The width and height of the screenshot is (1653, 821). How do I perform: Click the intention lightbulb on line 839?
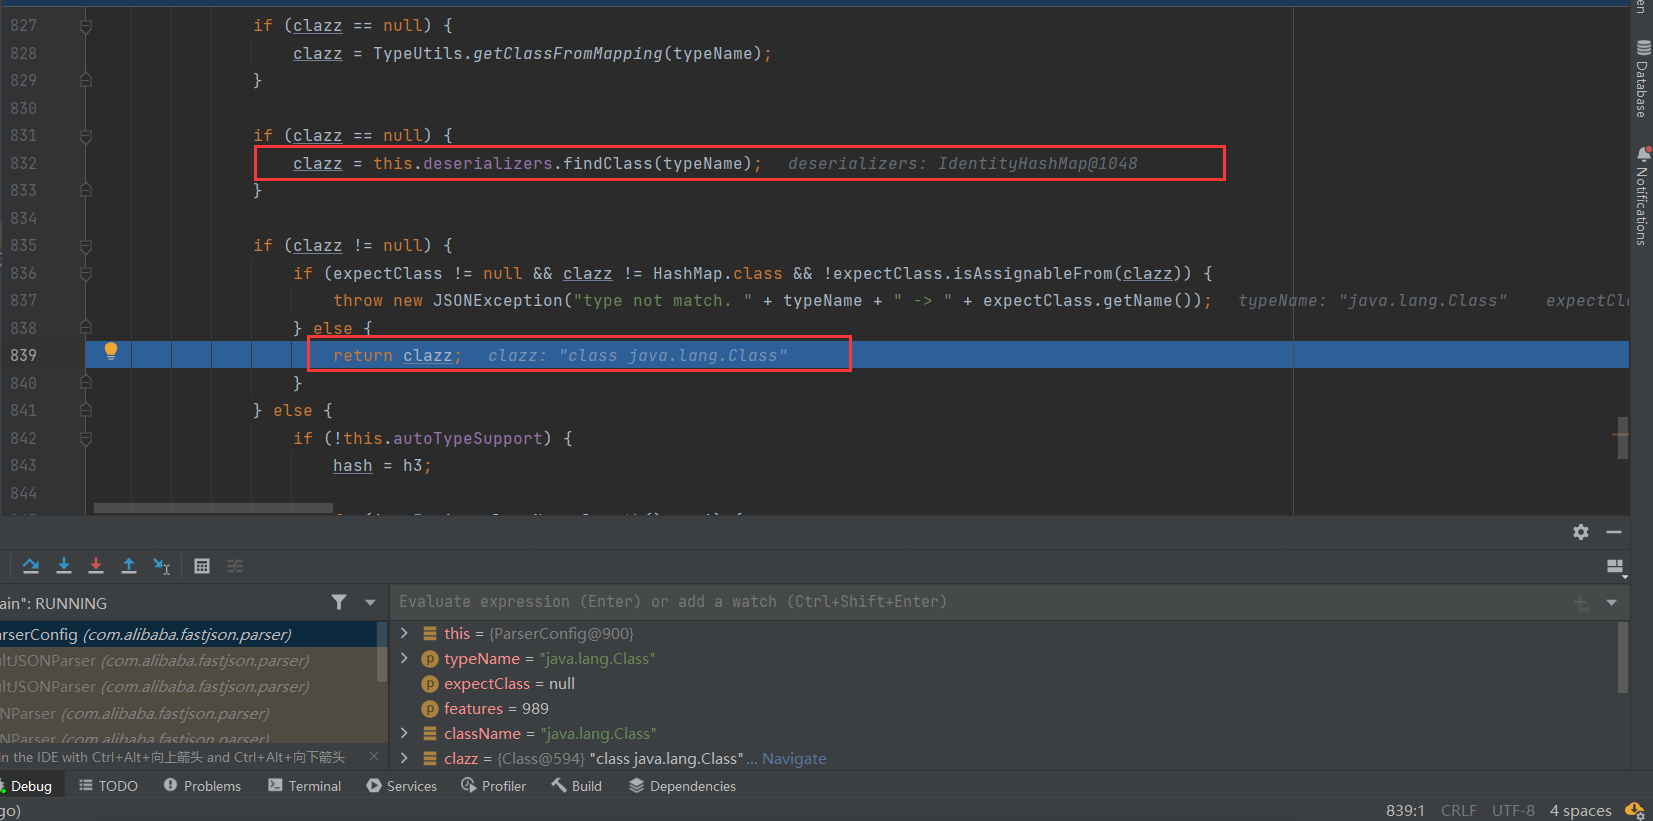(x=111, y=351)
